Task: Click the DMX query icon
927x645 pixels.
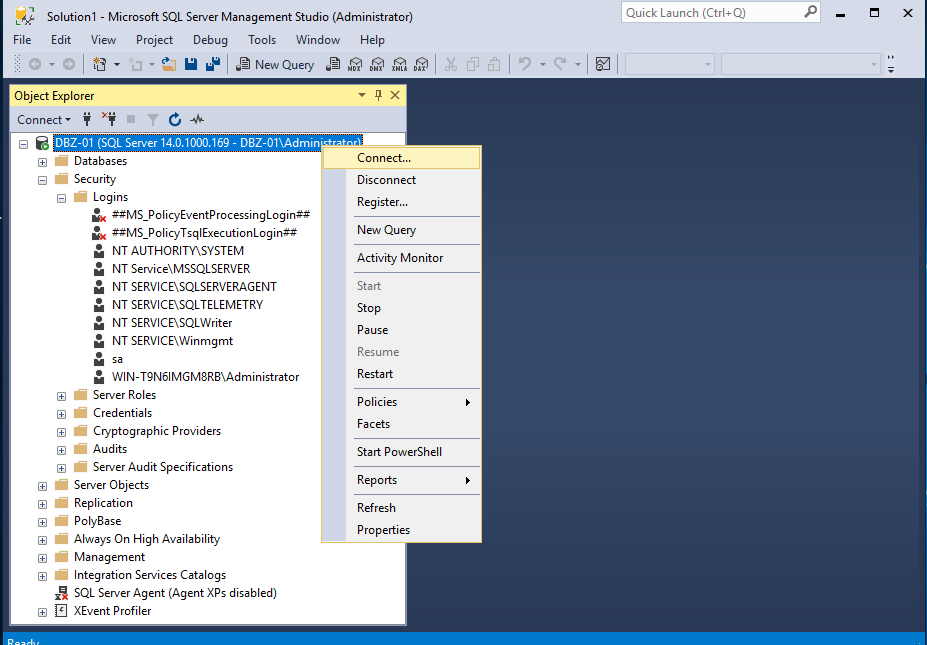Action: click(377, 64)
